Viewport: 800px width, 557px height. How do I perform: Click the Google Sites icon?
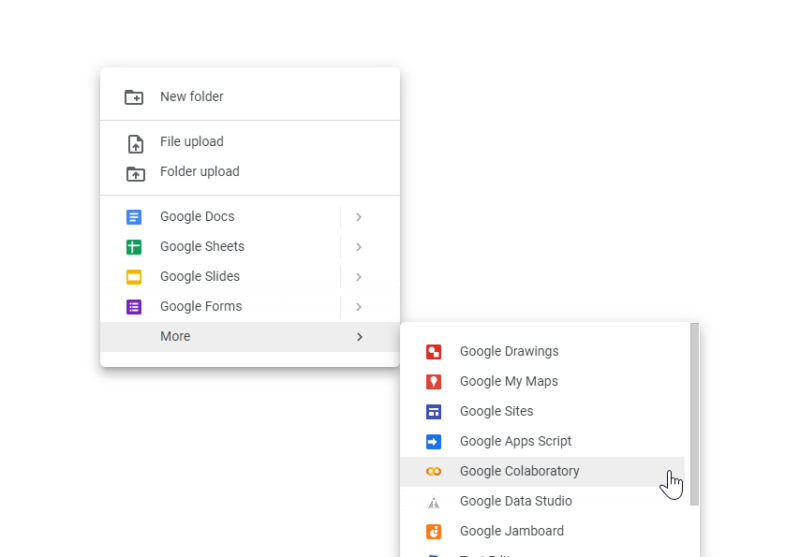[433, 412]
